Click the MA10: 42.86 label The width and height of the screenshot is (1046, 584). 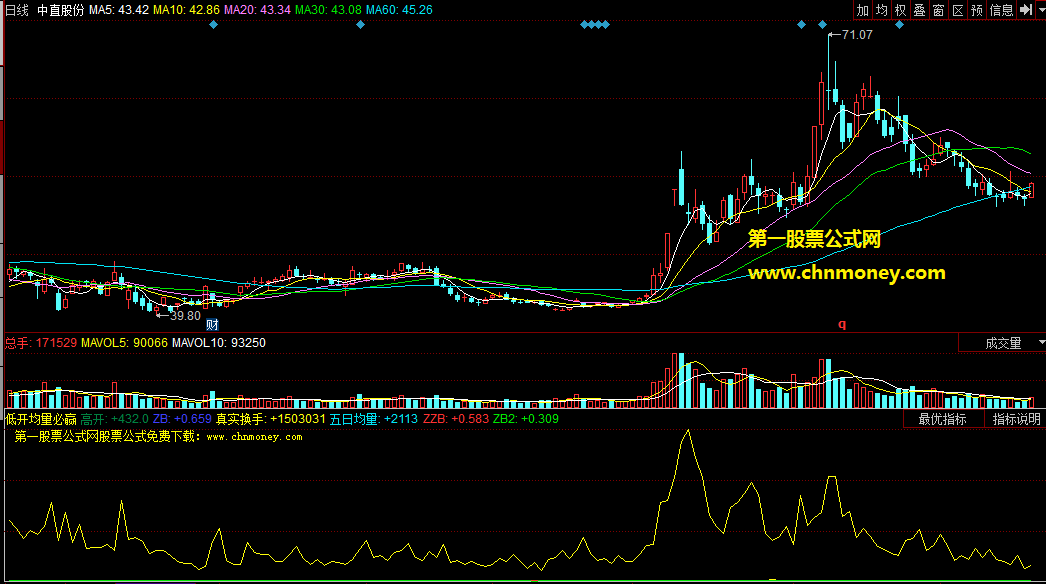point(186,10)
